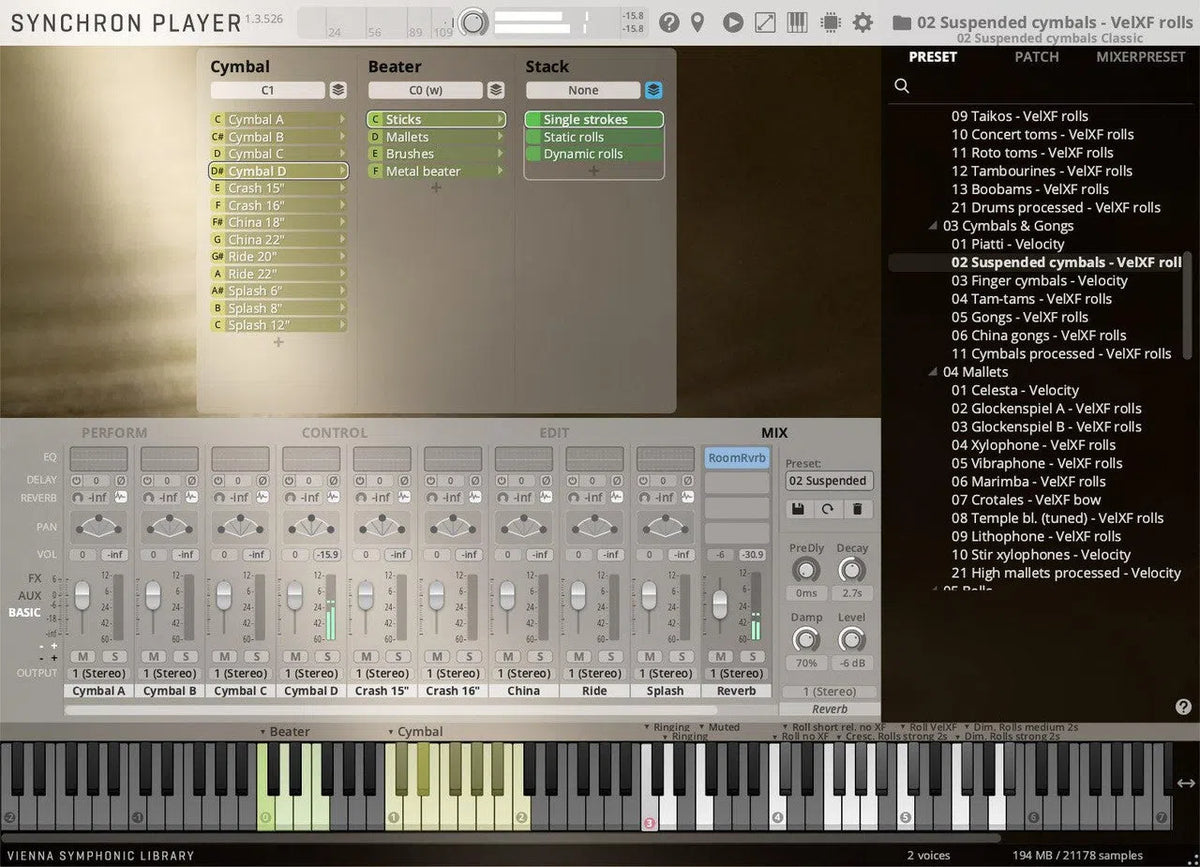The height and width of the screenshot is (867, 1200).
Task: Click the play button in top toolbar
Action: (733, 22)
